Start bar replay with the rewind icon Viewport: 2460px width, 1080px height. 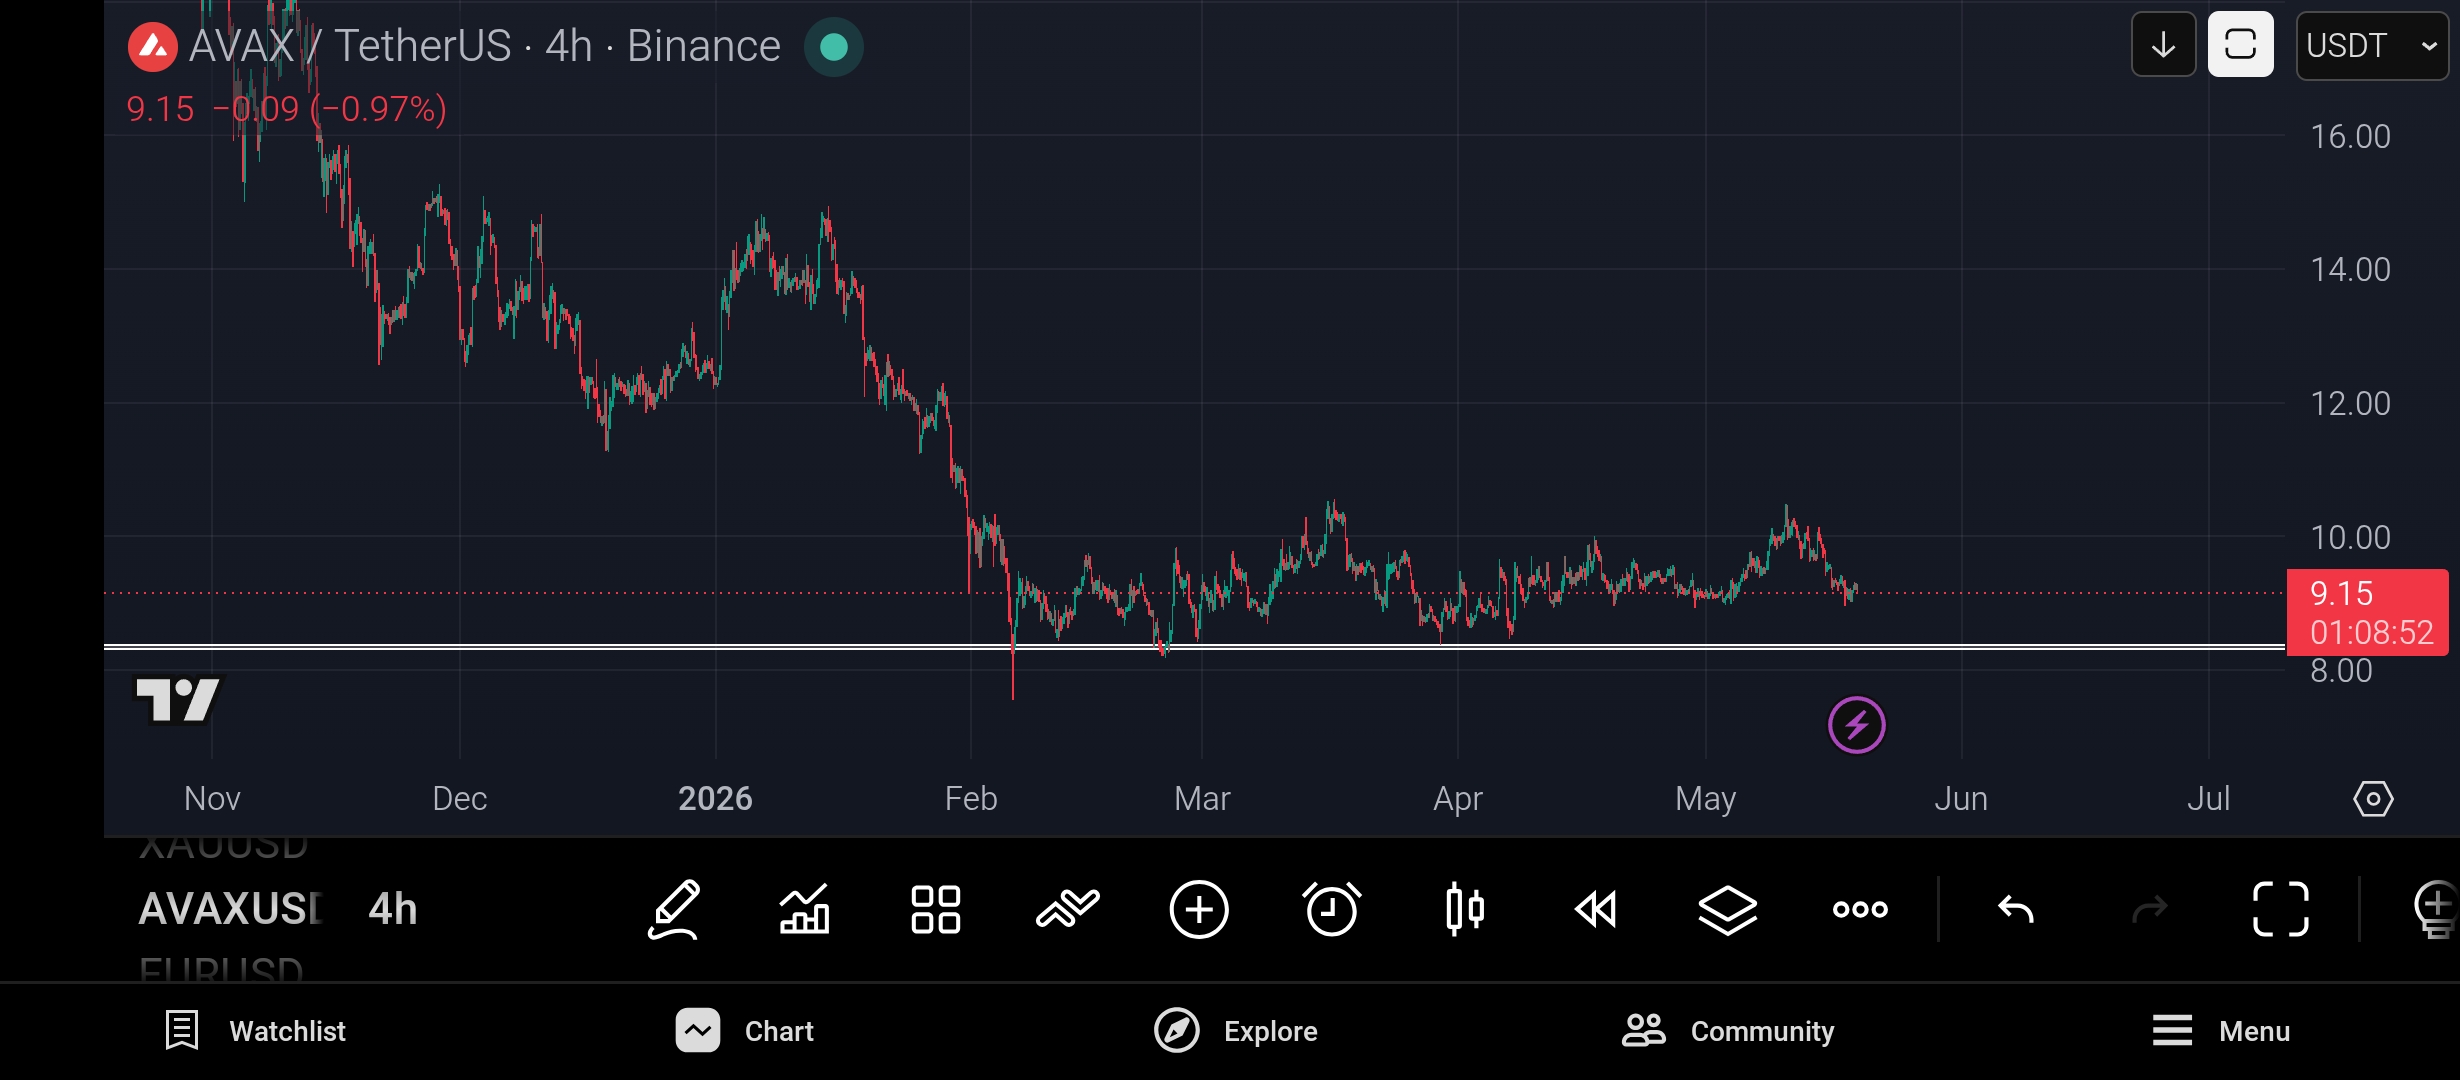point(1596,909)
